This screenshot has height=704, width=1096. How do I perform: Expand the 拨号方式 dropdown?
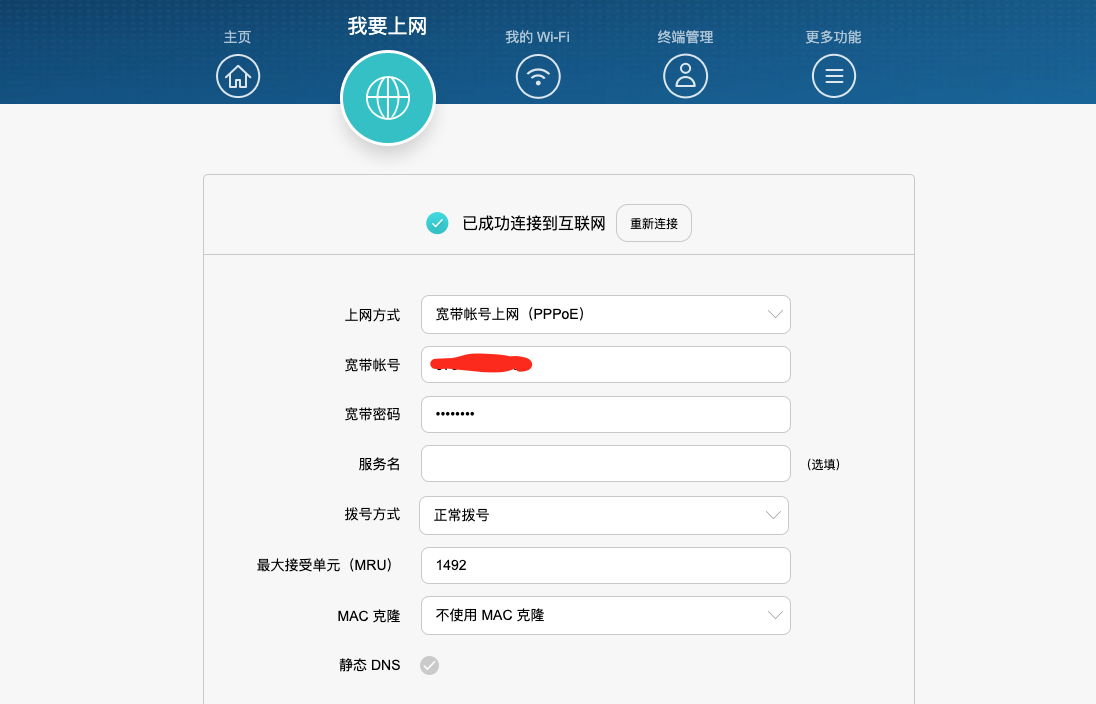[x=605, y=515]
